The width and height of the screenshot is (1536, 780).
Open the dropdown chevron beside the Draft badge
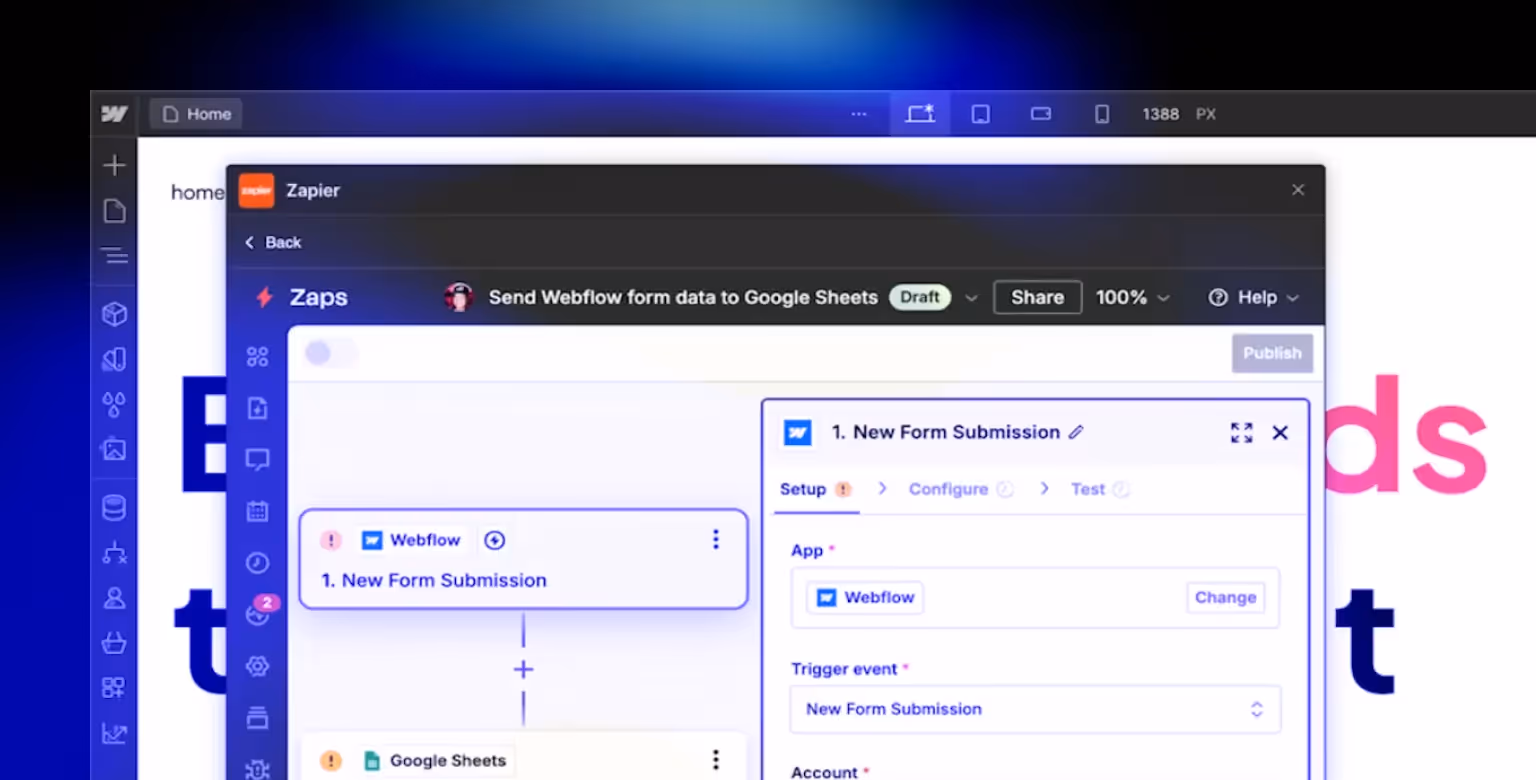point(971,297)
